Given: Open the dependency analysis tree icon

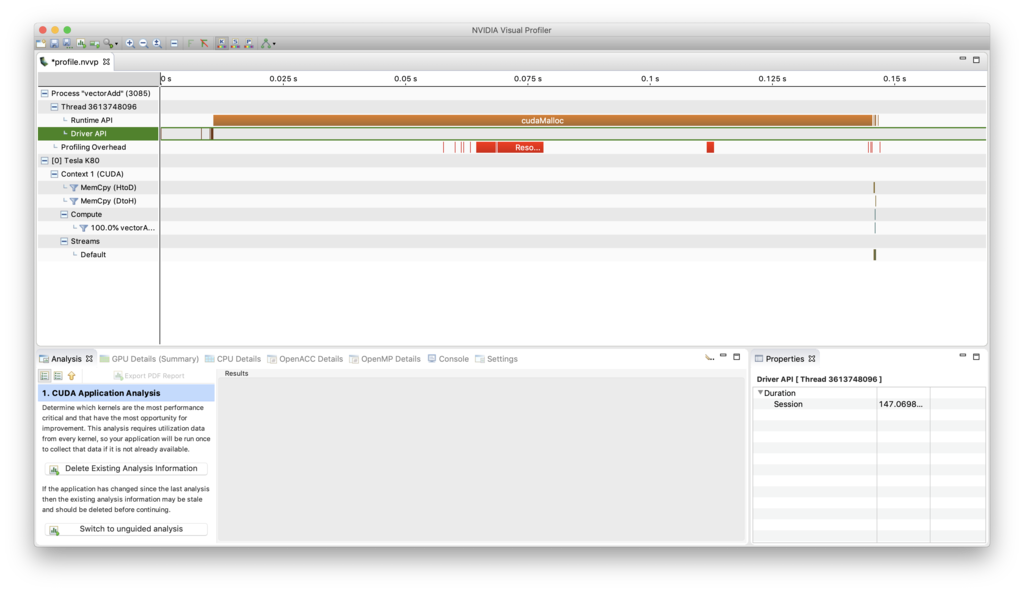Looking at the screenshot, I should pos(265,44).
